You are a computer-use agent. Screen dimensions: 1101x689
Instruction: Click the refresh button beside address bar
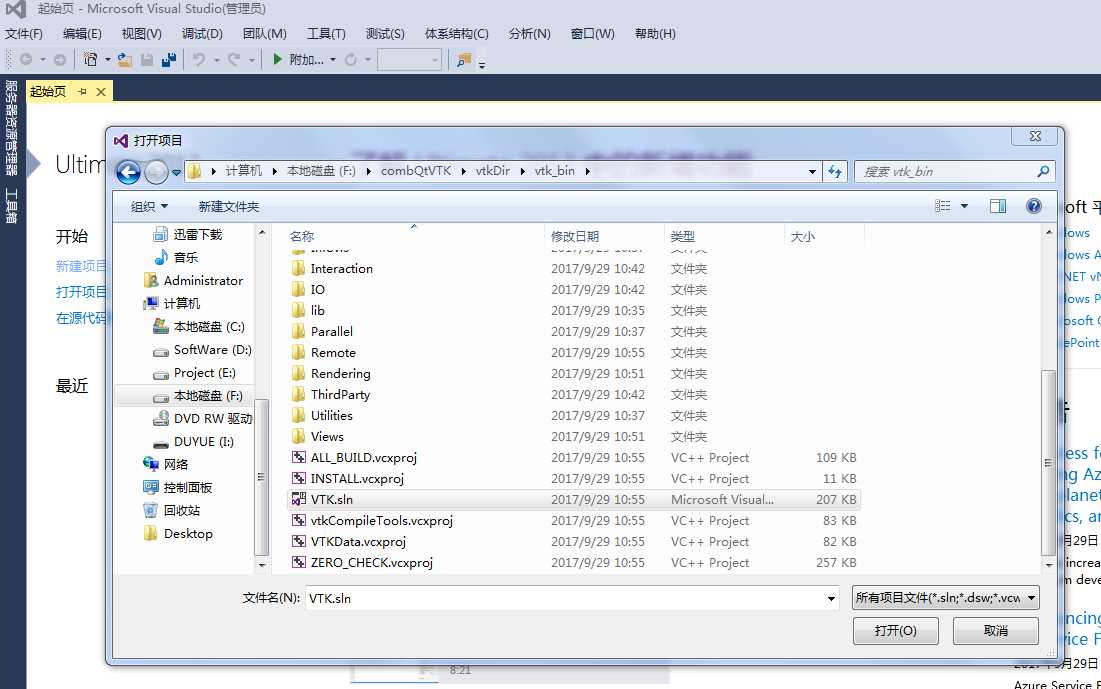pos(835,171)
